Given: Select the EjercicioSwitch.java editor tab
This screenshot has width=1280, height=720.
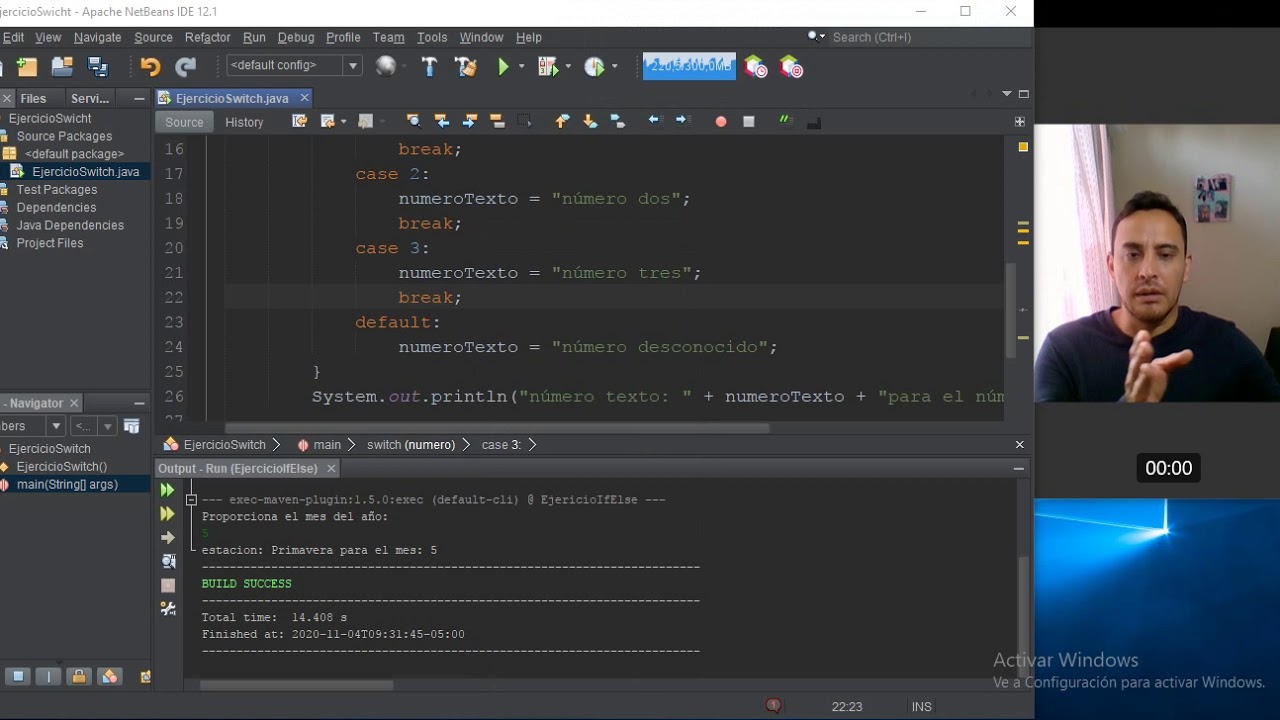Looking at the screenshot, I should pyautogui.click(x=232, y=98).
